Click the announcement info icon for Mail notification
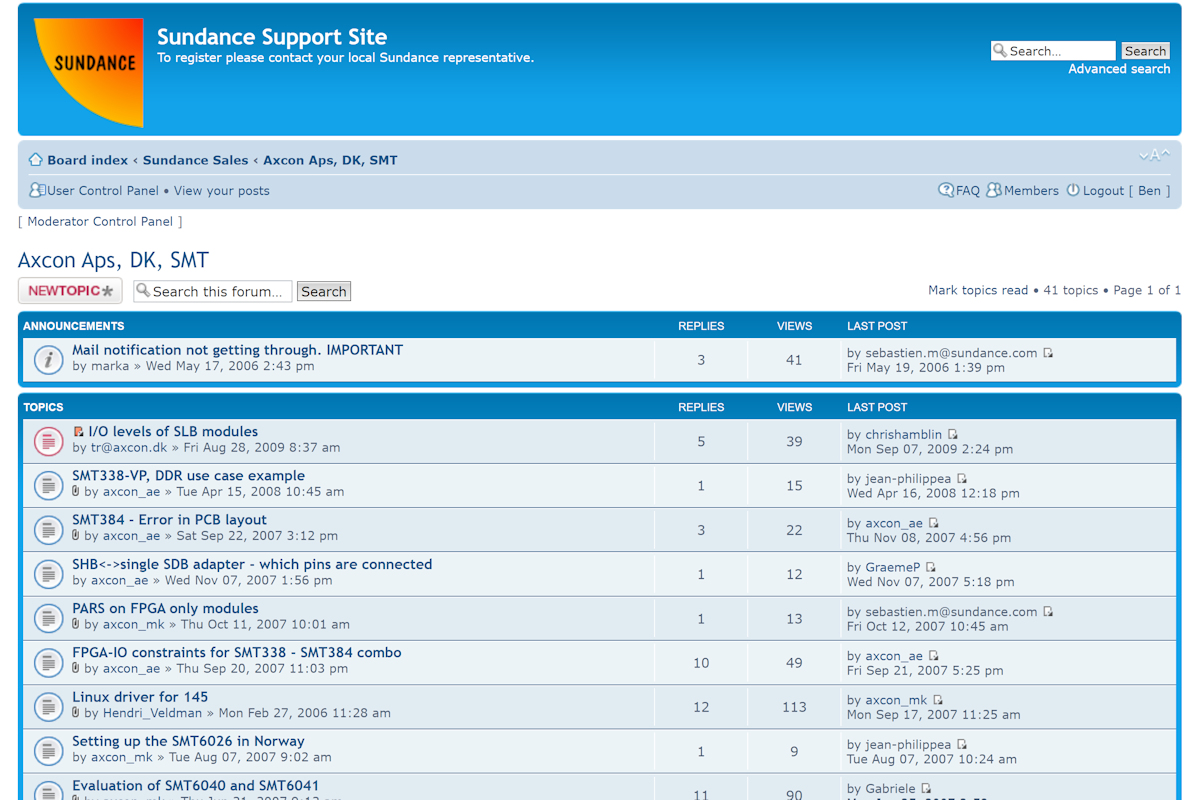1200x800 pixels. click(48, 359)
